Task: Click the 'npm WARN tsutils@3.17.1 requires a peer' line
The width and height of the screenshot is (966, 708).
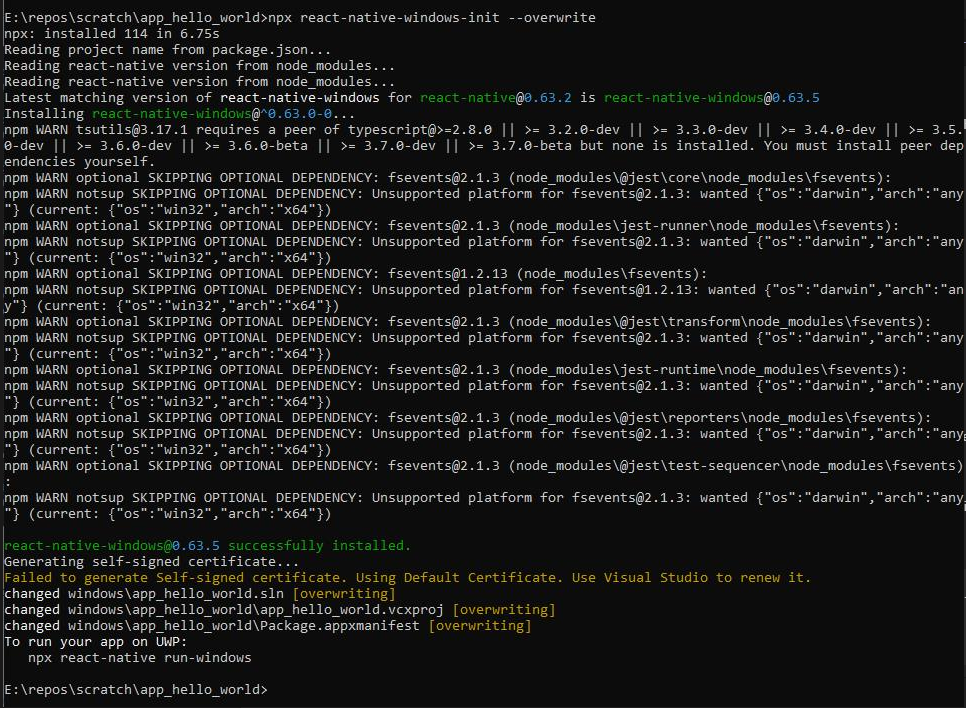Action: click(483, 129)
